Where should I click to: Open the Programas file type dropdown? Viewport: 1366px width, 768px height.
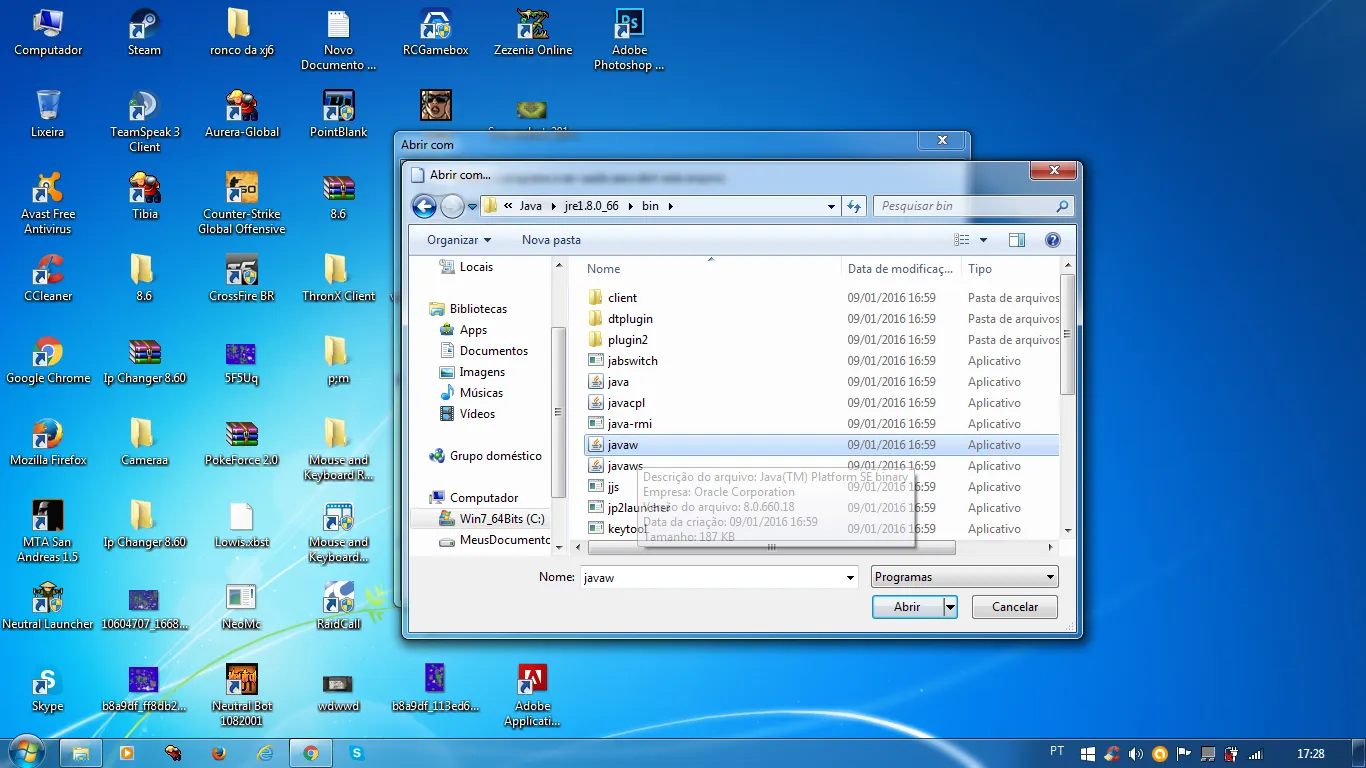(964, 577)
